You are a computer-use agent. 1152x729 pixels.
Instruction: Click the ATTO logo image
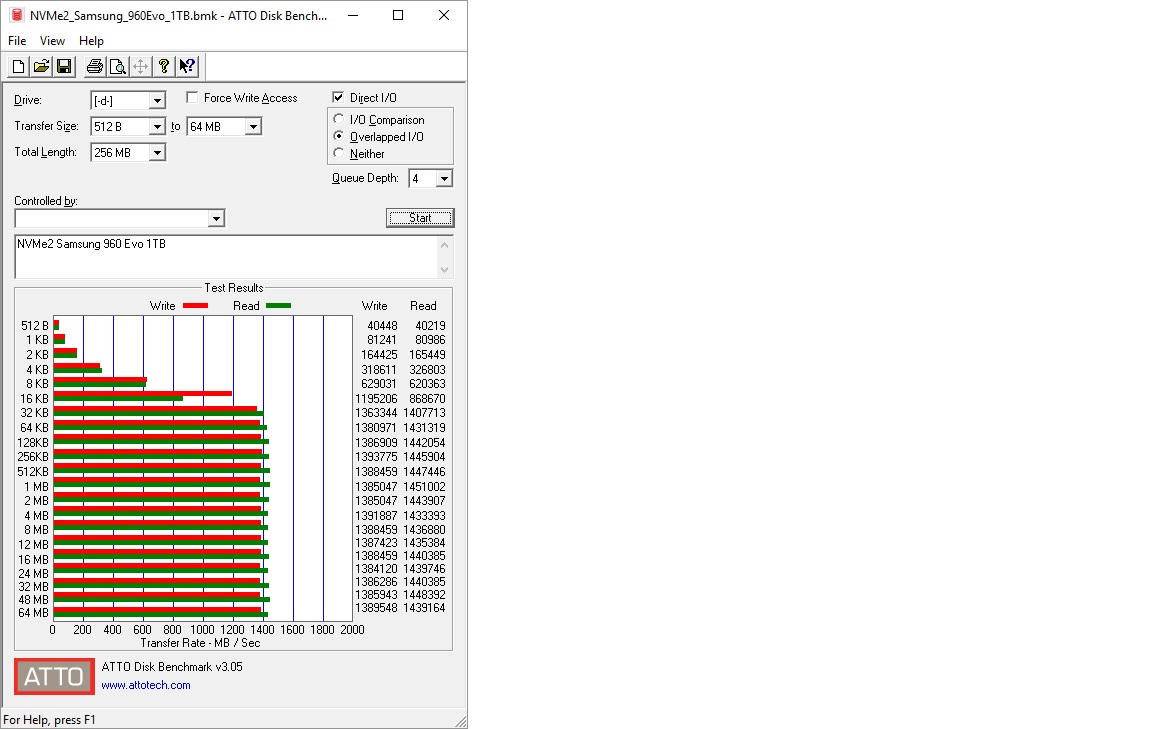[54, 676]
